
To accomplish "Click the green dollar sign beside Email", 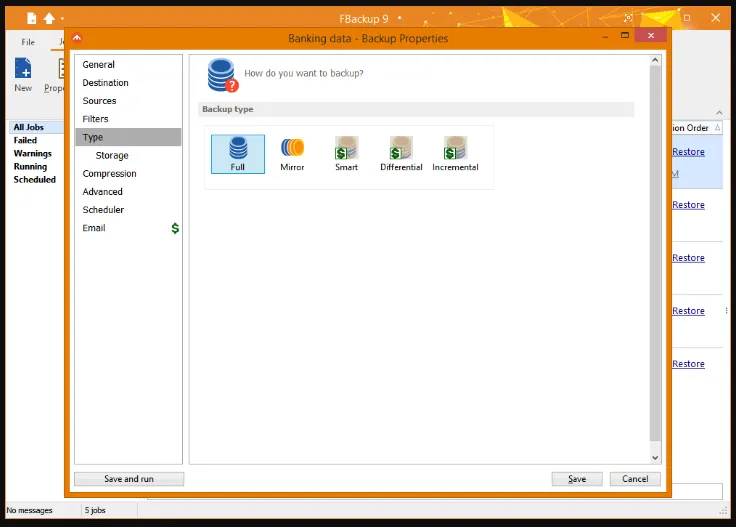I will 175,228.
